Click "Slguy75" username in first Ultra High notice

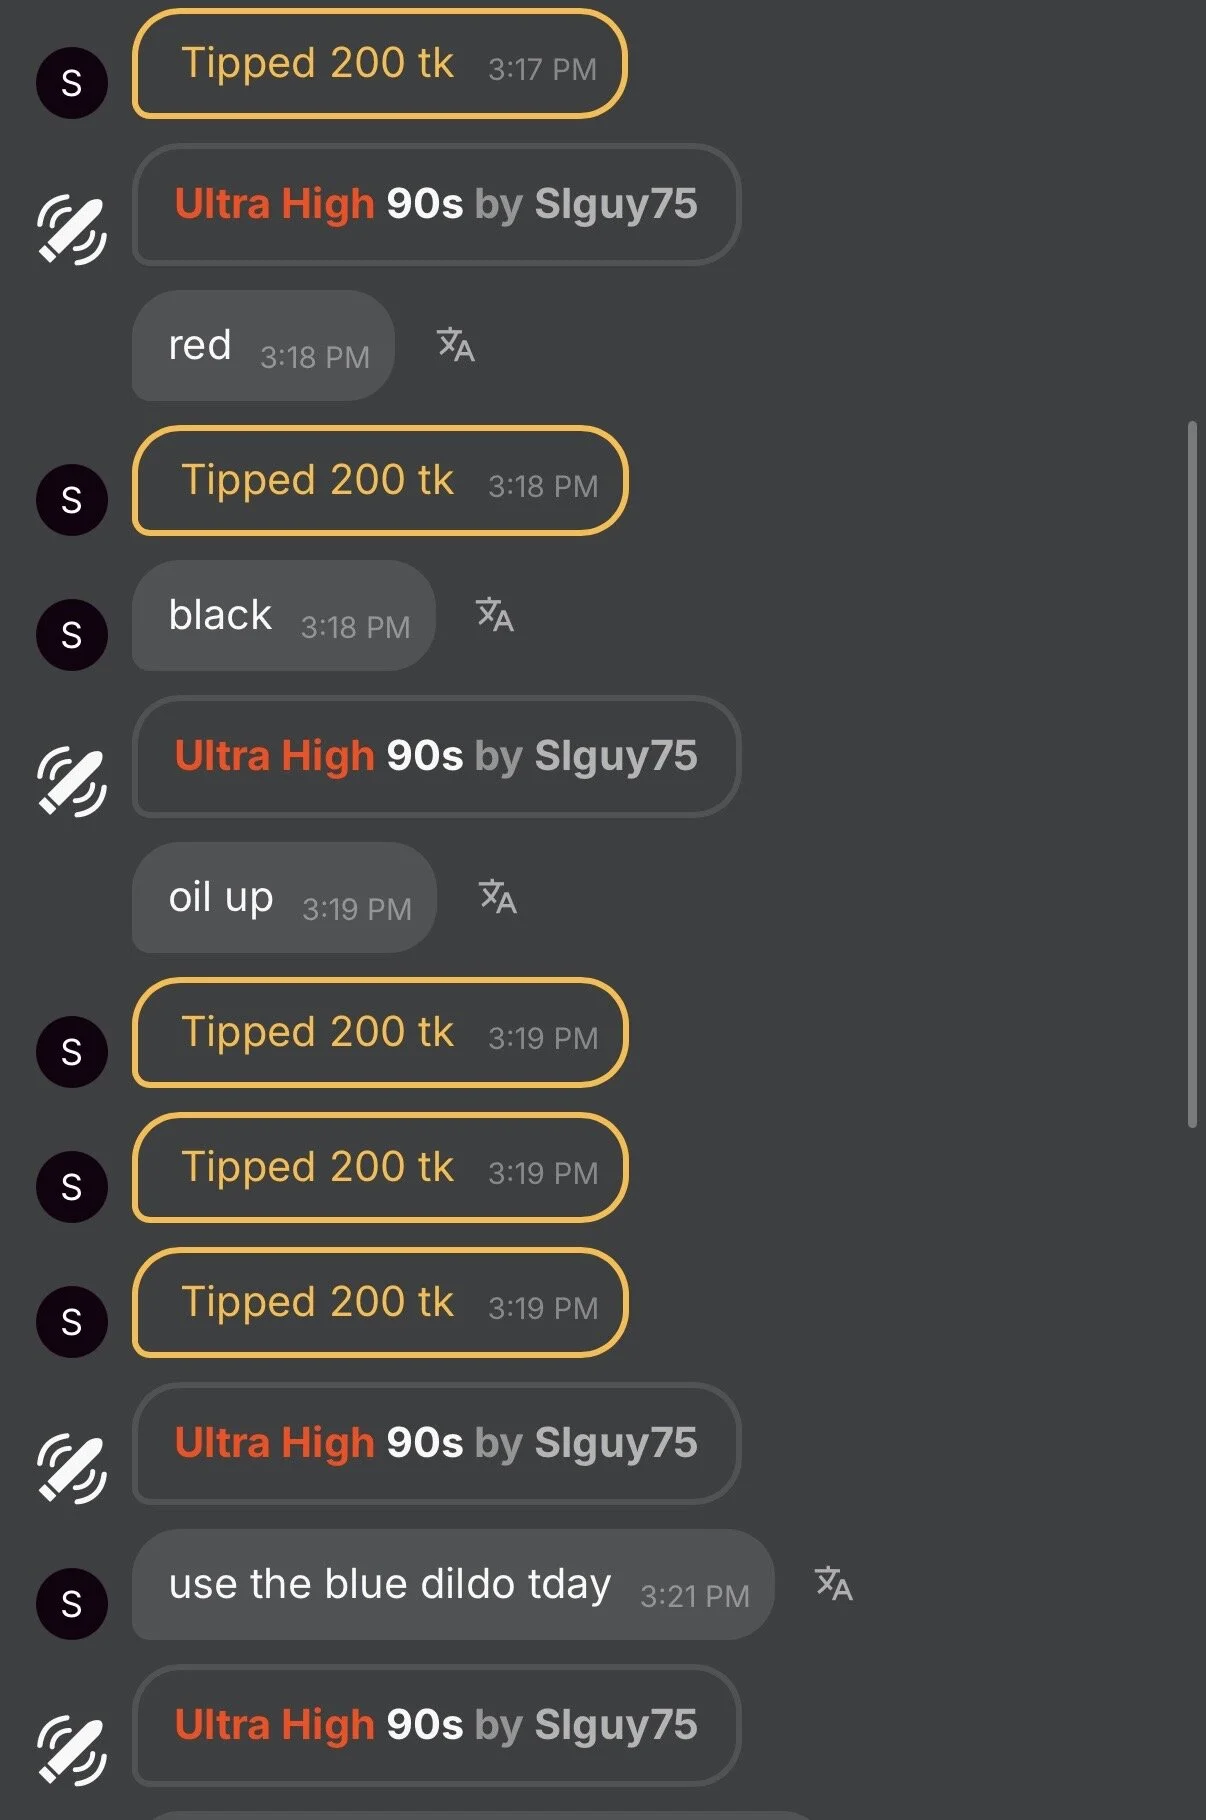(x=616, y=204)
